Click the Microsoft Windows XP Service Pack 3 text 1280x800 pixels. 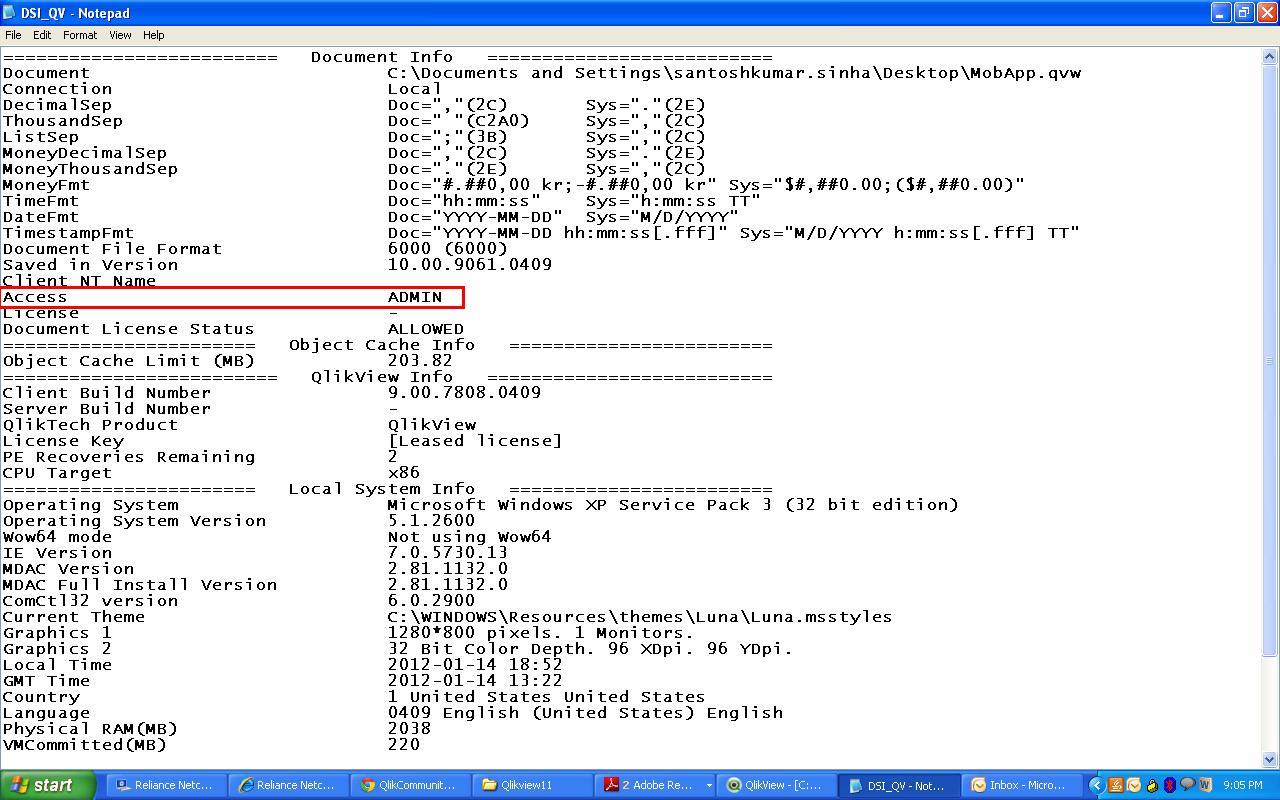[673, 505]
